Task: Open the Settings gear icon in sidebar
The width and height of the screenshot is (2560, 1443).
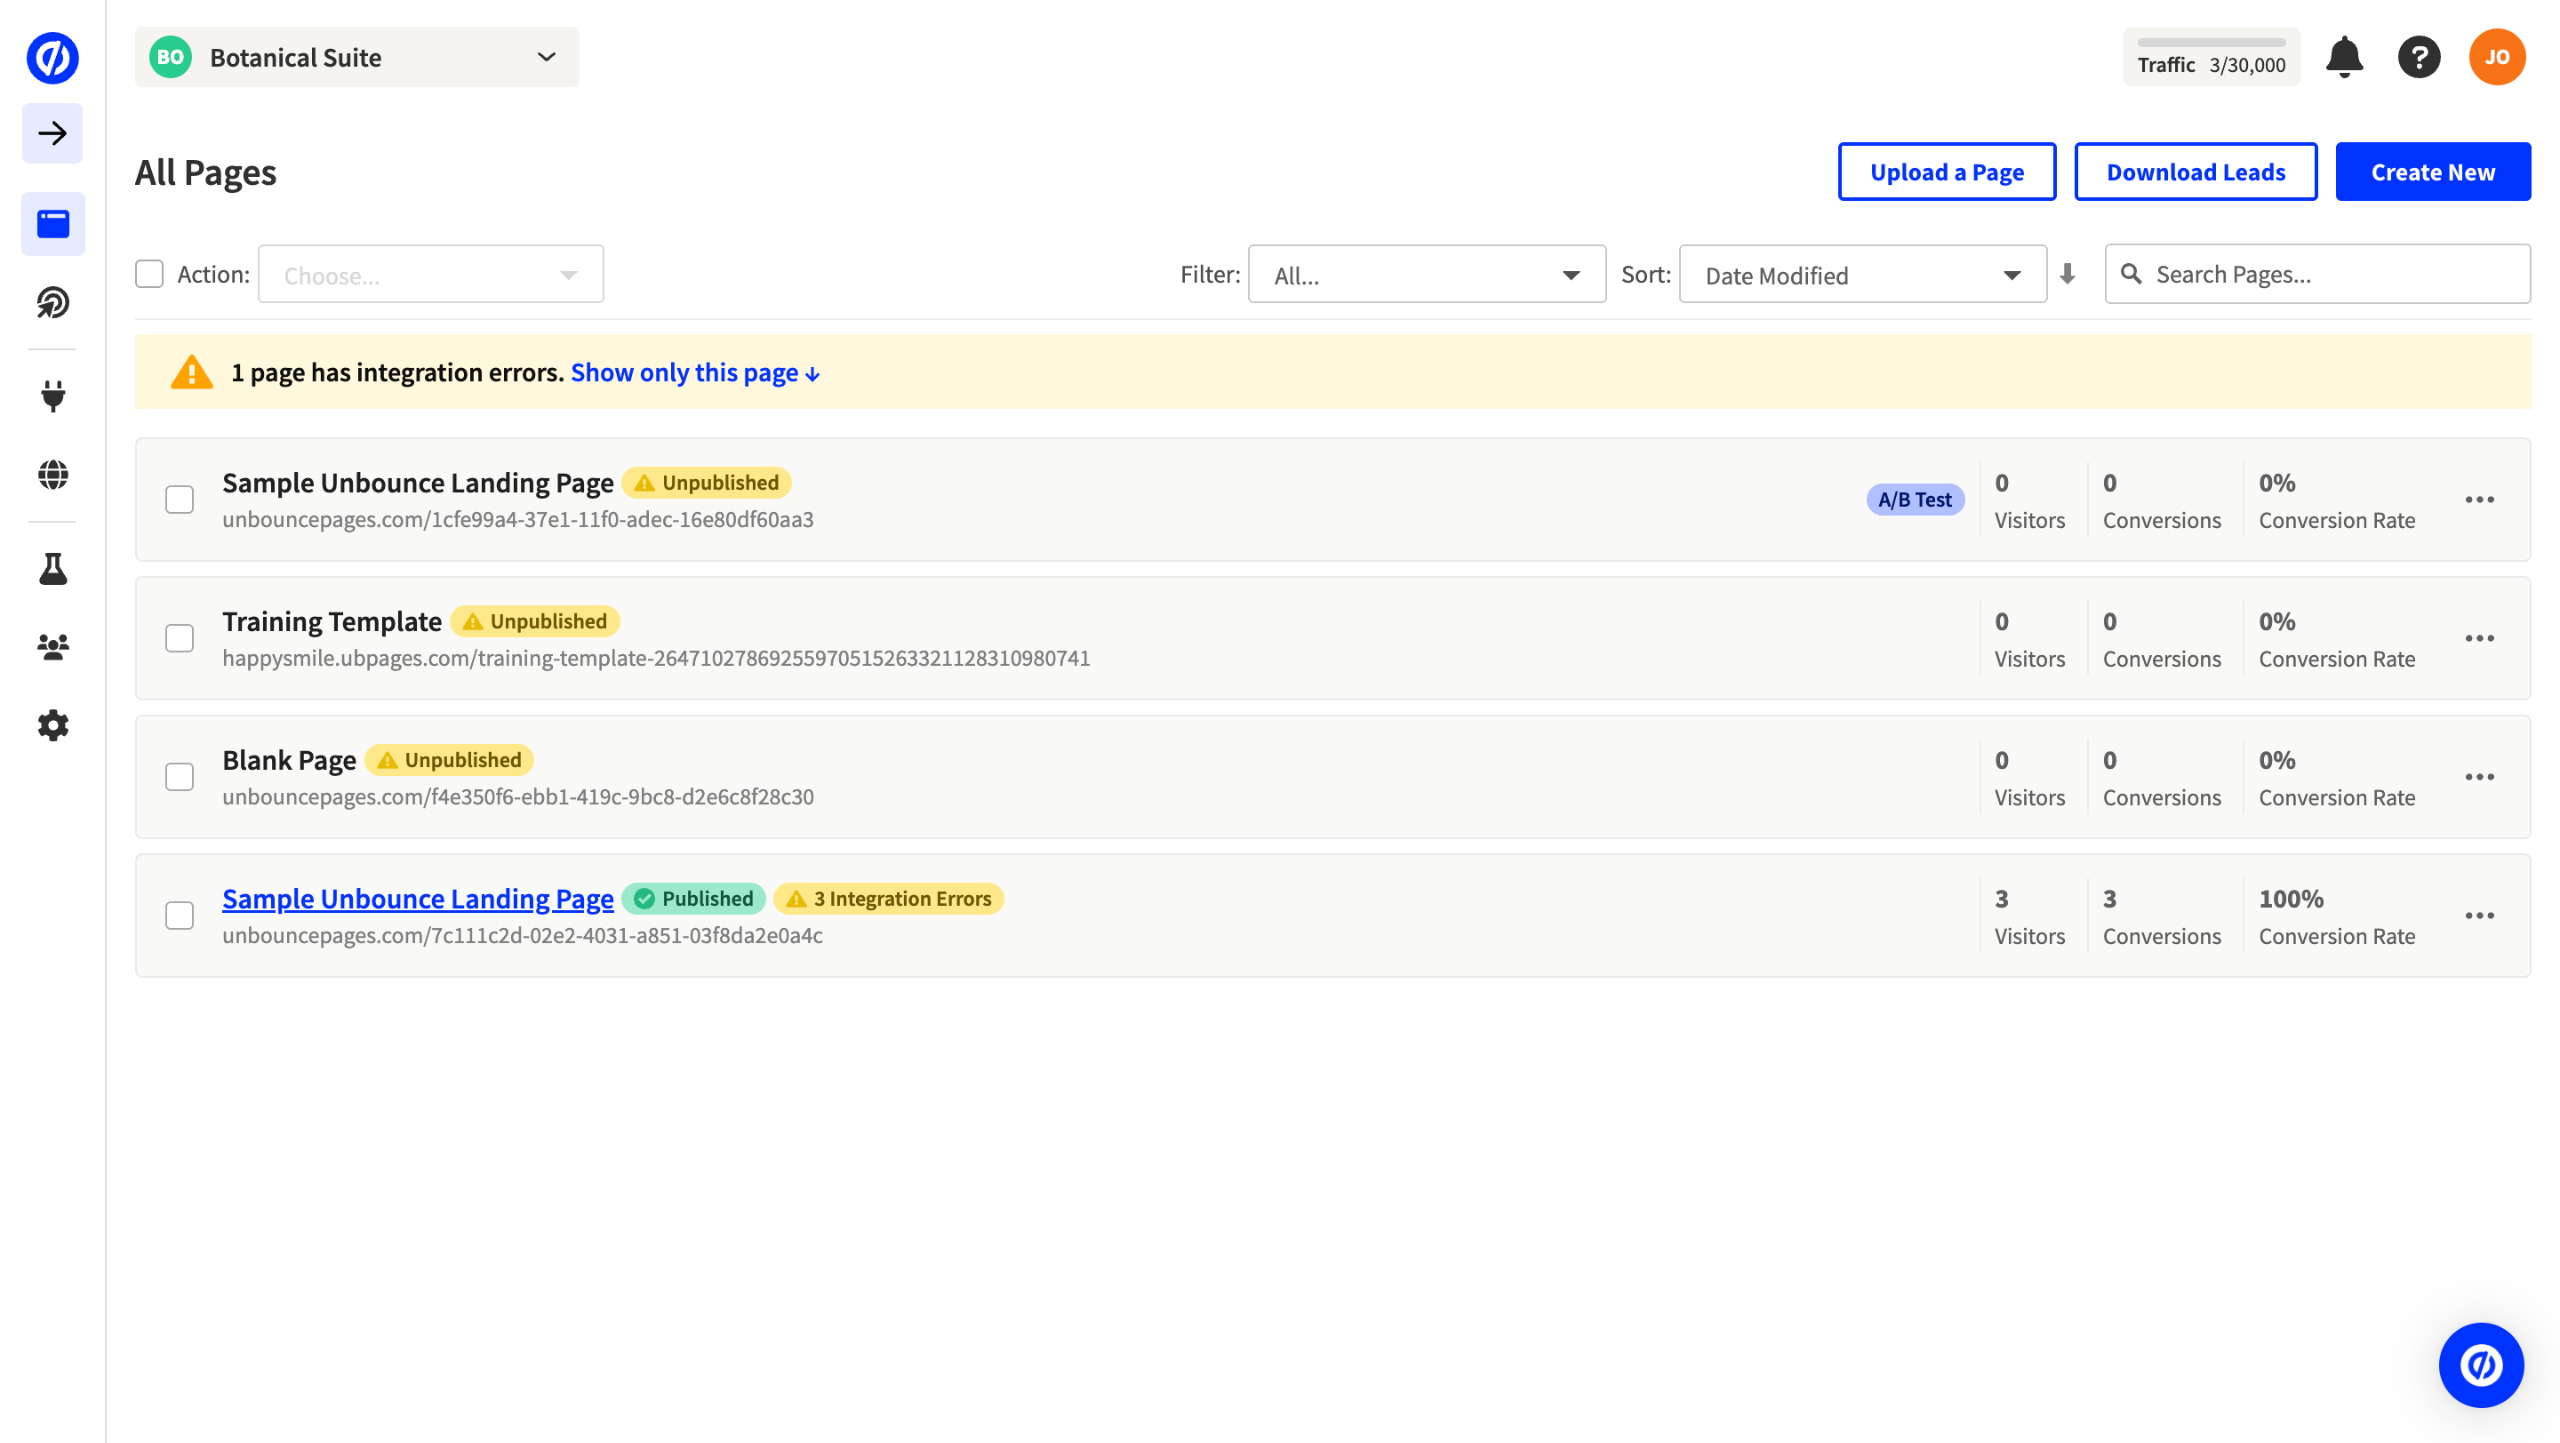Action: point(53,725)
